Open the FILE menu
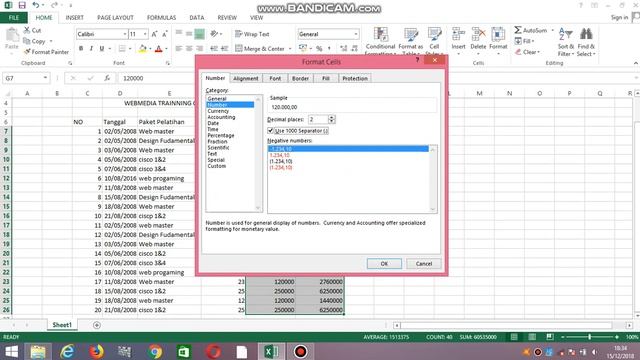This screenshot has width=640, height=360. coord(14,18)
